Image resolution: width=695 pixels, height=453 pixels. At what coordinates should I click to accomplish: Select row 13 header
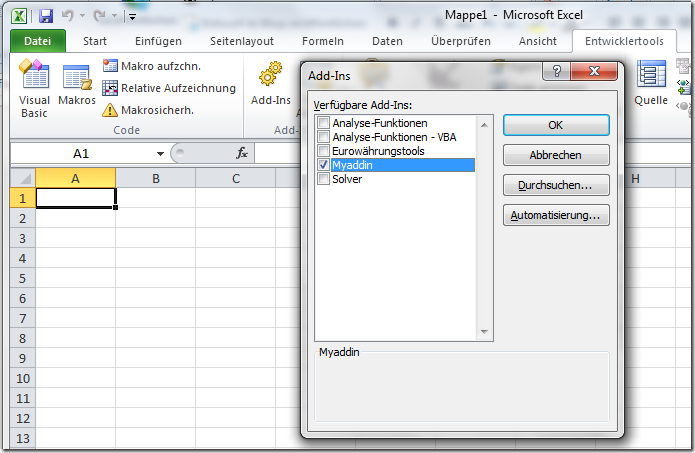(23, 438)
